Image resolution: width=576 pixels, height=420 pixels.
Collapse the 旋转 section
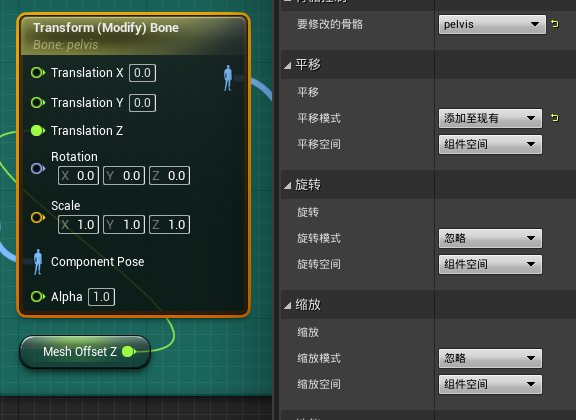coord(288,186)
